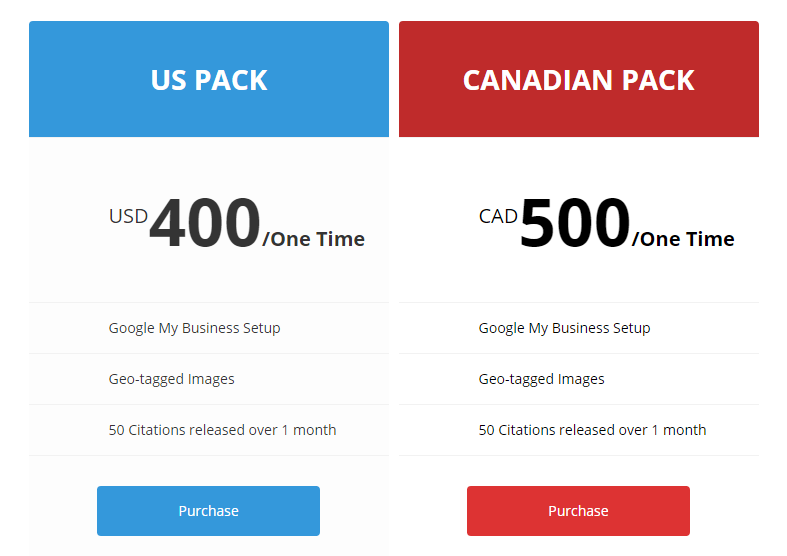Click the CAD currency label

[x=498, y=216]
